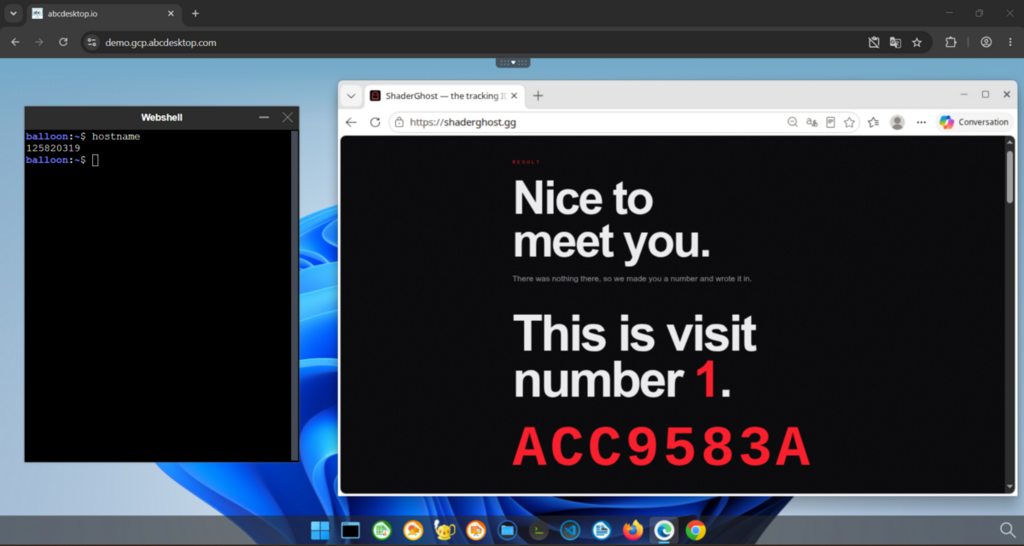Open the Chrome profile icon
Viewport: 1024px width, 546px height.
986,42
